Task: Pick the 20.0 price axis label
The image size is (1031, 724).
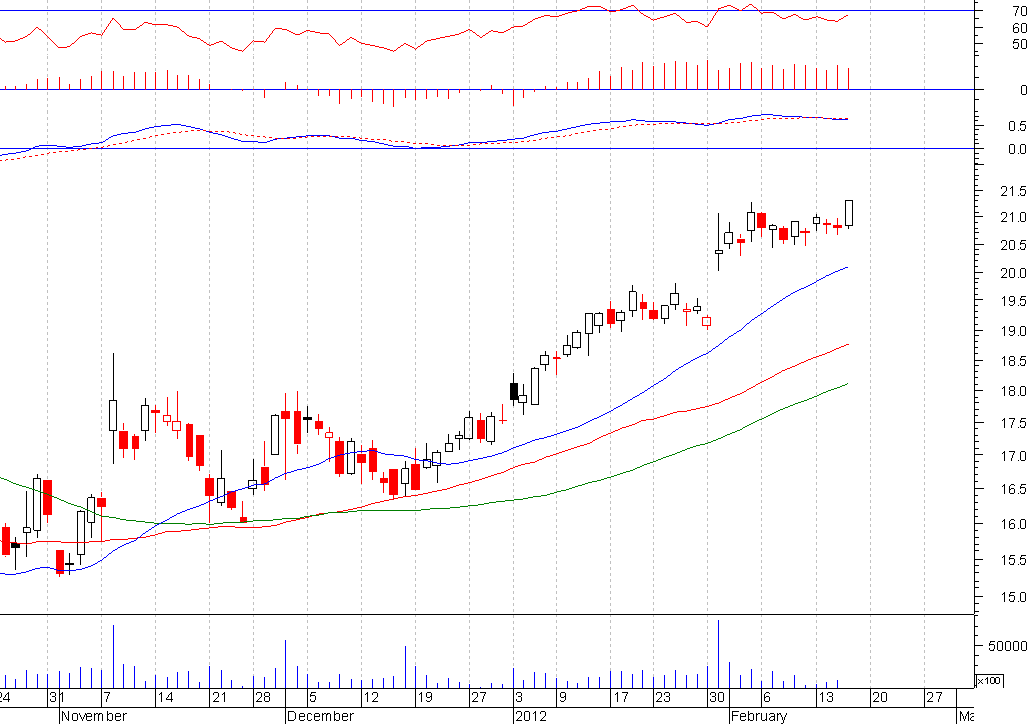Action: tap(1013, 273)
